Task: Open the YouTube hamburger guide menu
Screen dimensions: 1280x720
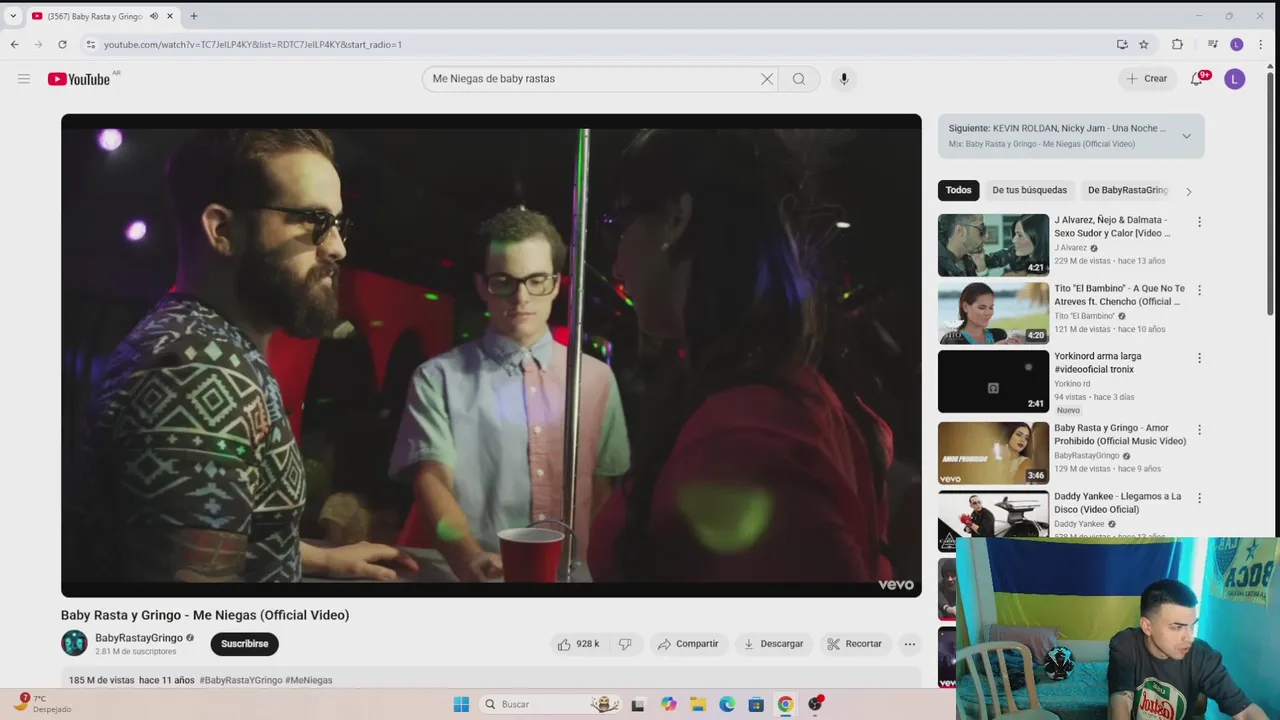Action: (24, 79)
